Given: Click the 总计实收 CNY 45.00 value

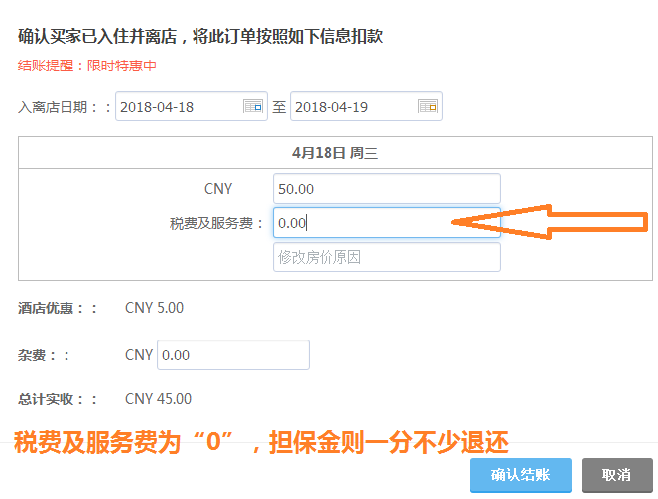Looking at the screenshot, I should 158,399.
